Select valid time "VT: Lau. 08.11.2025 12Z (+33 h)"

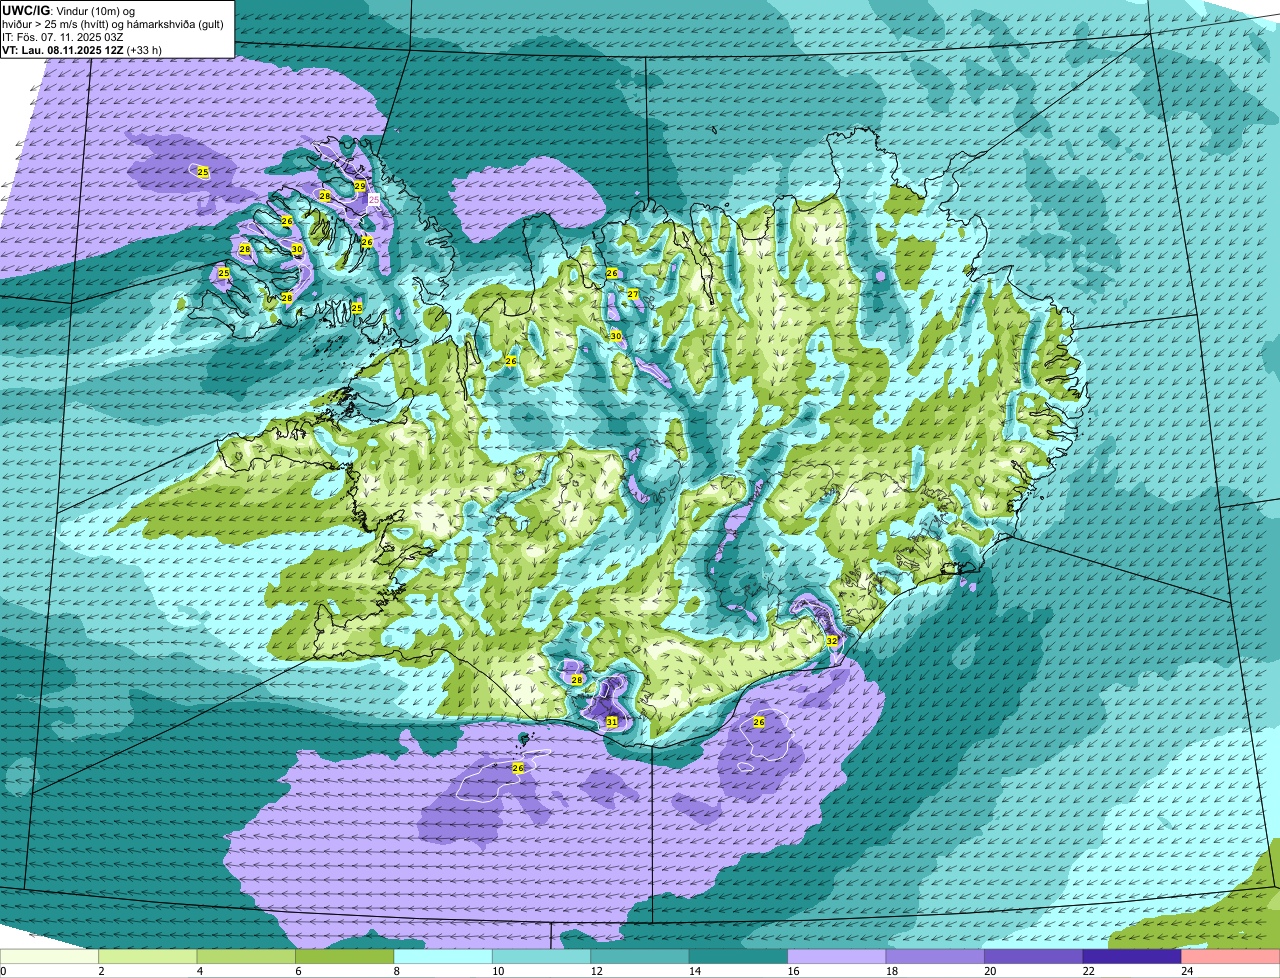(x=82, y=49)
